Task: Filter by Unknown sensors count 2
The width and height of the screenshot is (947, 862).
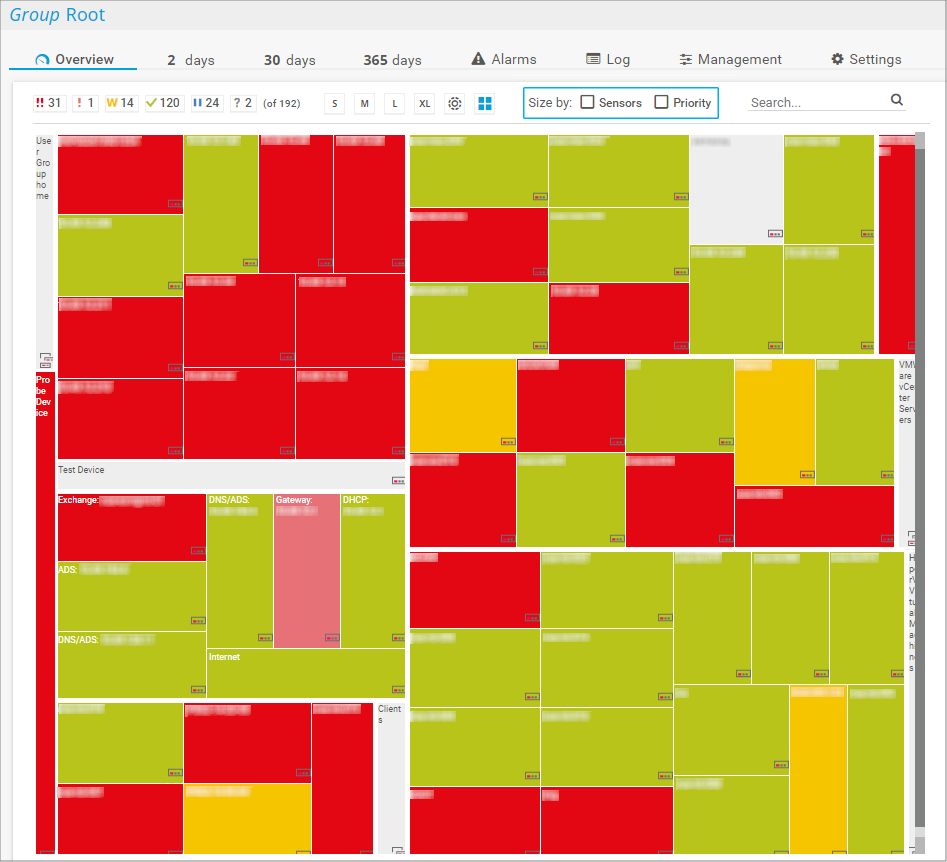Action: (x=242, y=103)
